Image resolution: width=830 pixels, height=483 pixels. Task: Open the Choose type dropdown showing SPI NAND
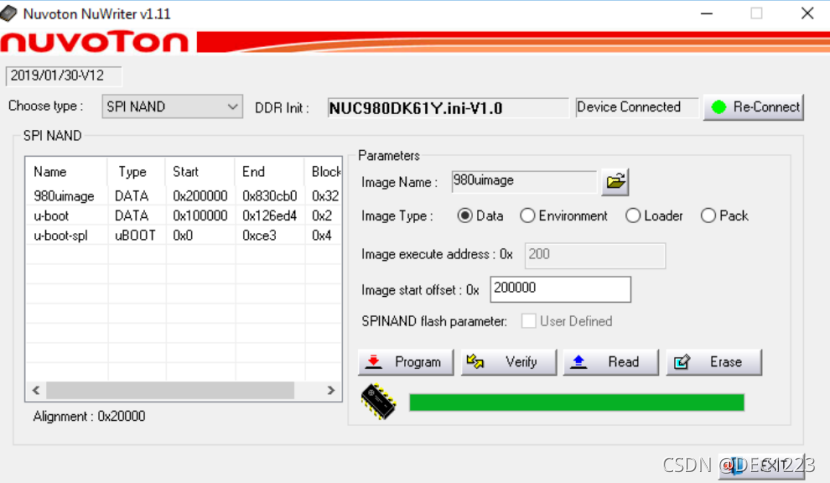172,106
